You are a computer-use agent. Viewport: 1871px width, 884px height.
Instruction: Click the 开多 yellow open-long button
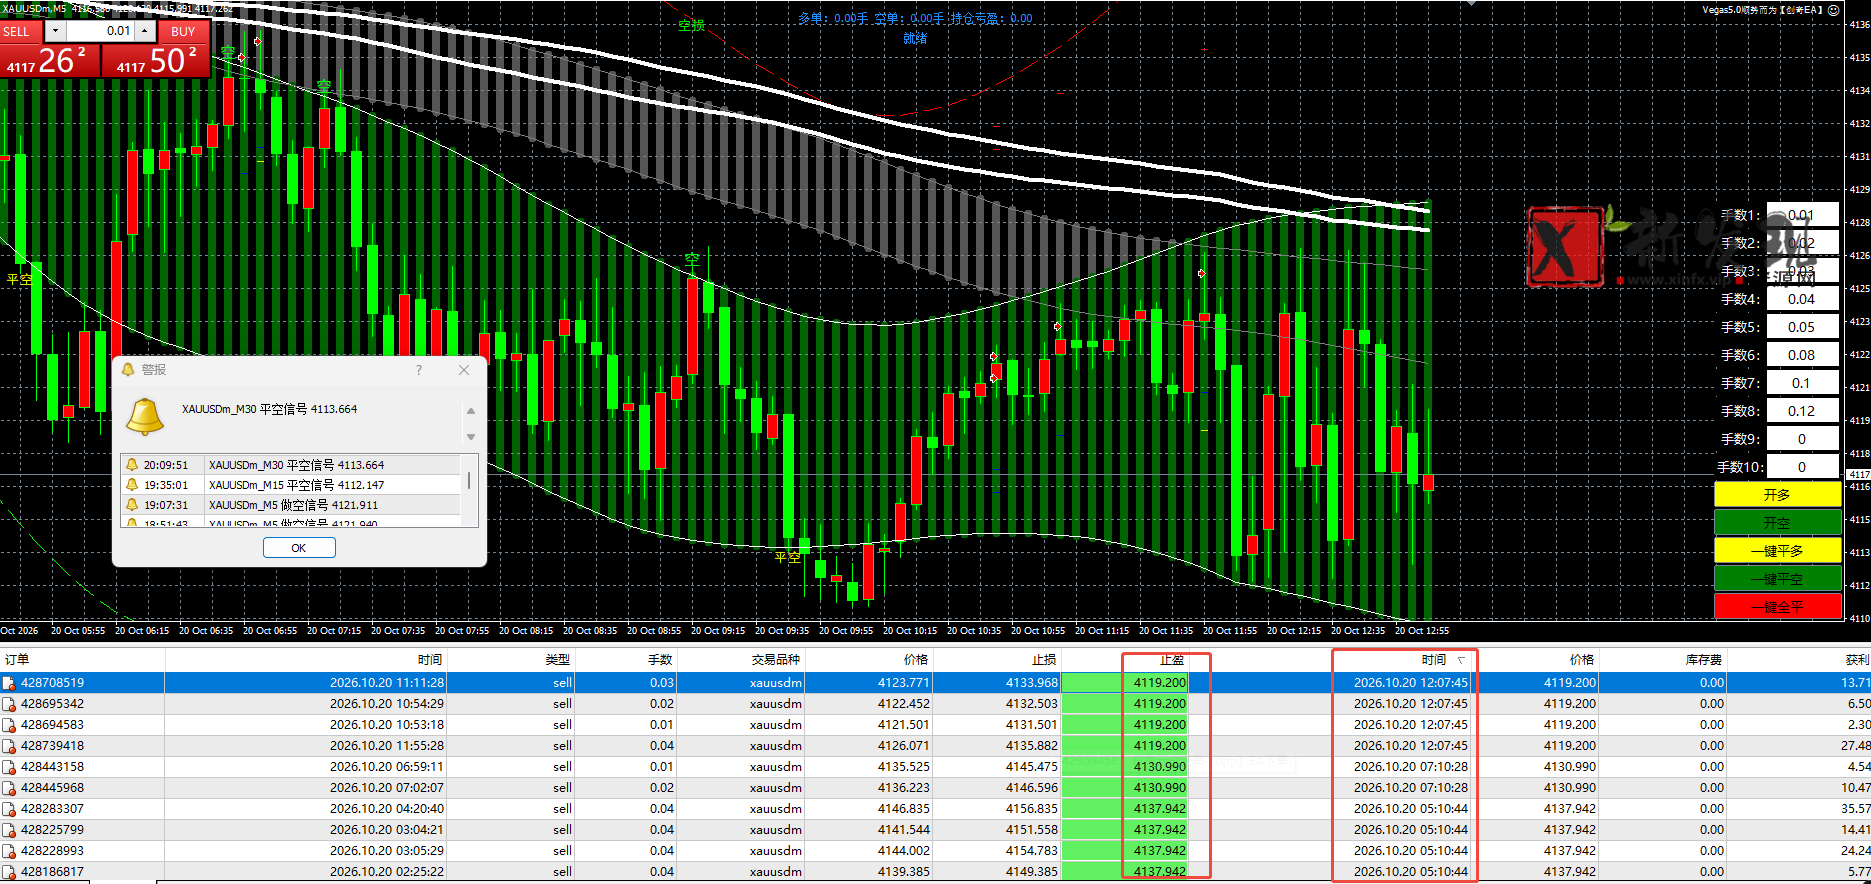(x=1777, y=495)
